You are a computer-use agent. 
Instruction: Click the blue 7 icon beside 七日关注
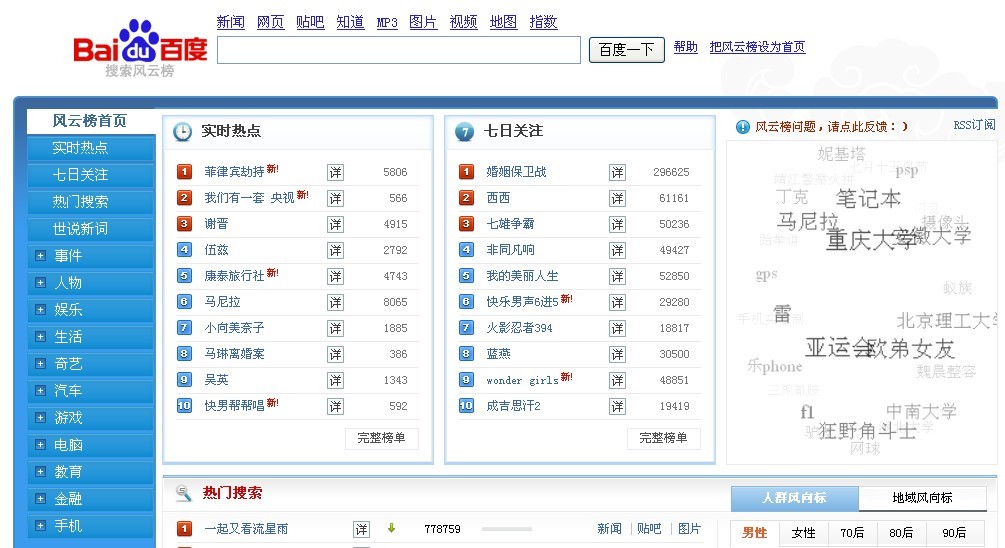464,132
